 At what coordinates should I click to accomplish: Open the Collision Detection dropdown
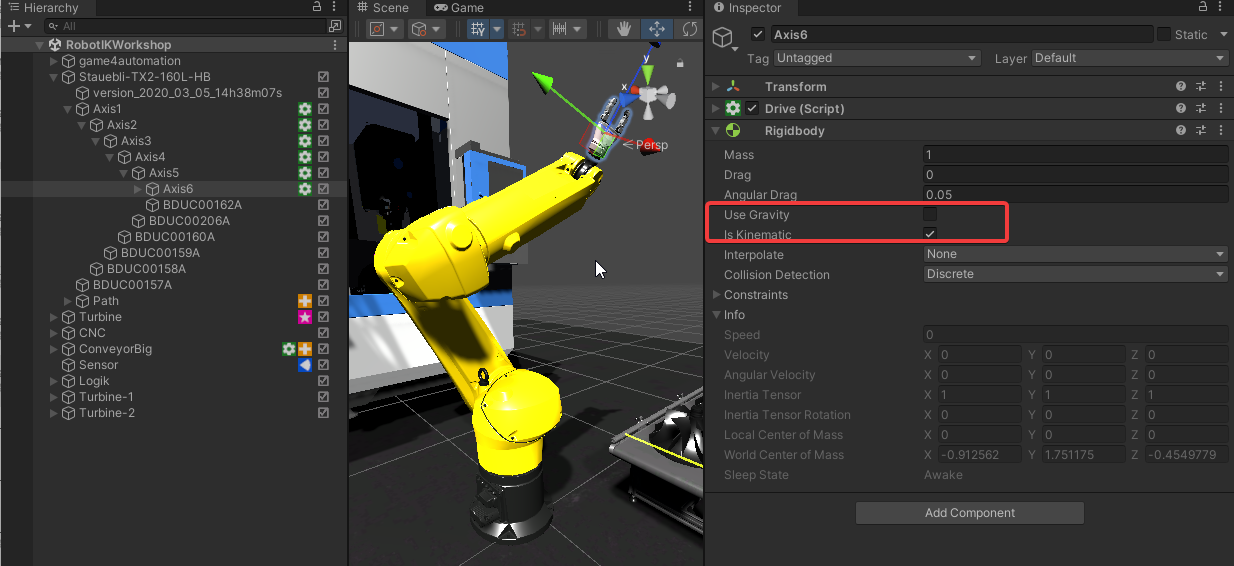[1075, 275]
